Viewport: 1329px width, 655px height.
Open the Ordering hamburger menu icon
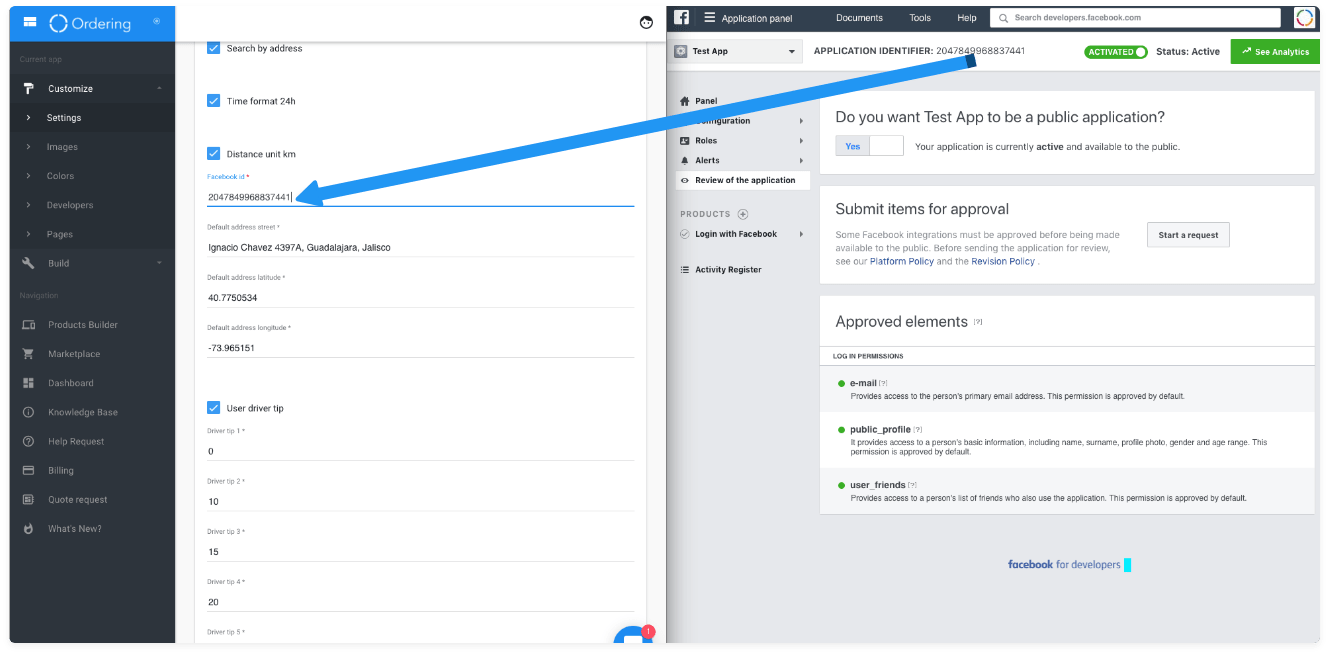coord(29,22)
